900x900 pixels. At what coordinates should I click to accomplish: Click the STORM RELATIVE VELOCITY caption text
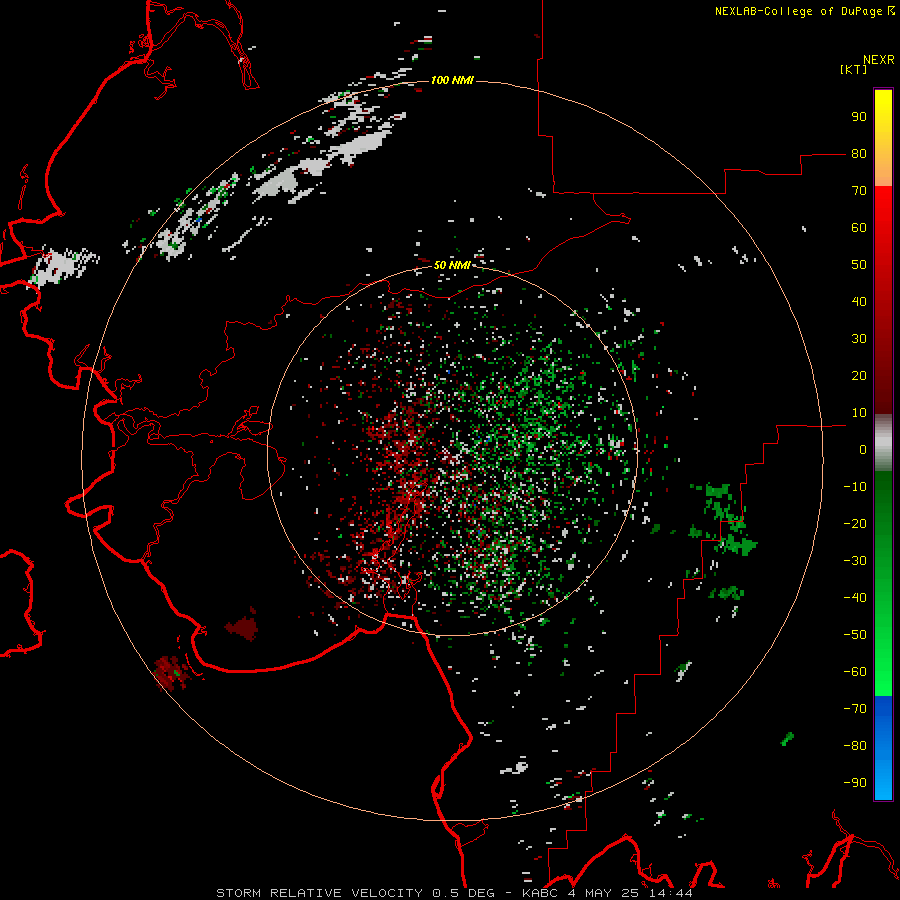click(320, 893)
